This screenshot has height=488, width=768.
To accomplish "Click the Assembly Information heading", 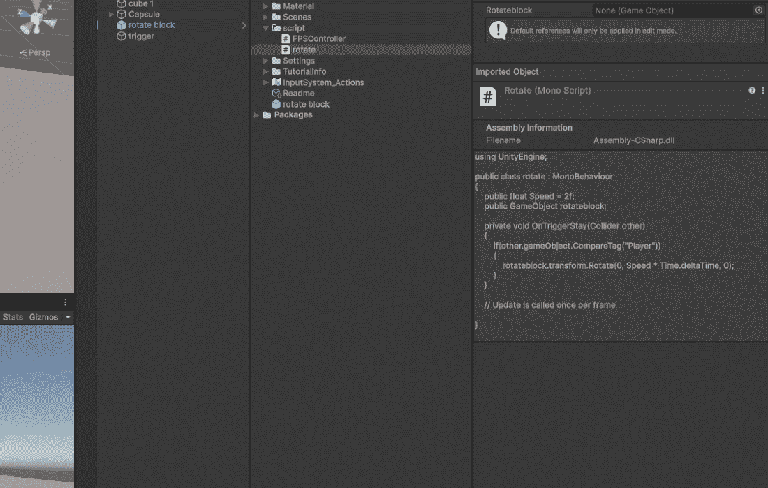I will 529,127.
